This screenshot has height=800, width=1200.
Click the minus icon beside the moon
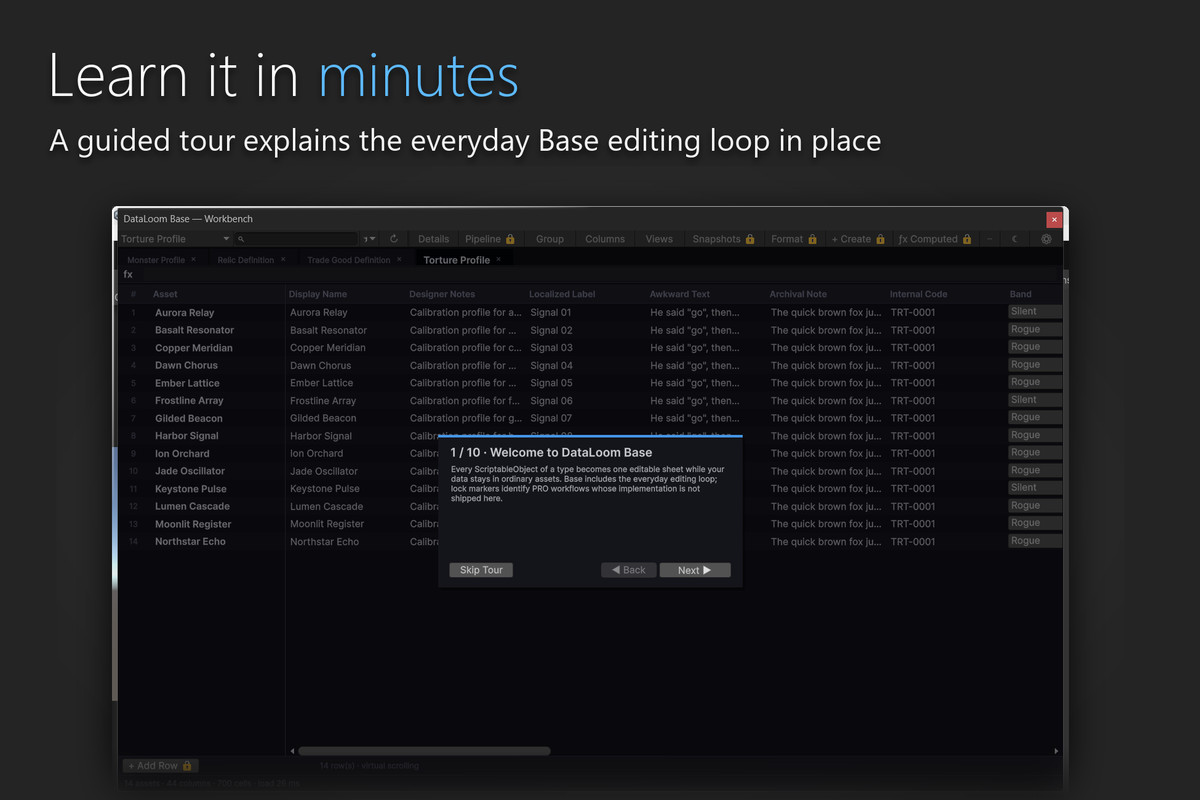(x=989, y=239)
